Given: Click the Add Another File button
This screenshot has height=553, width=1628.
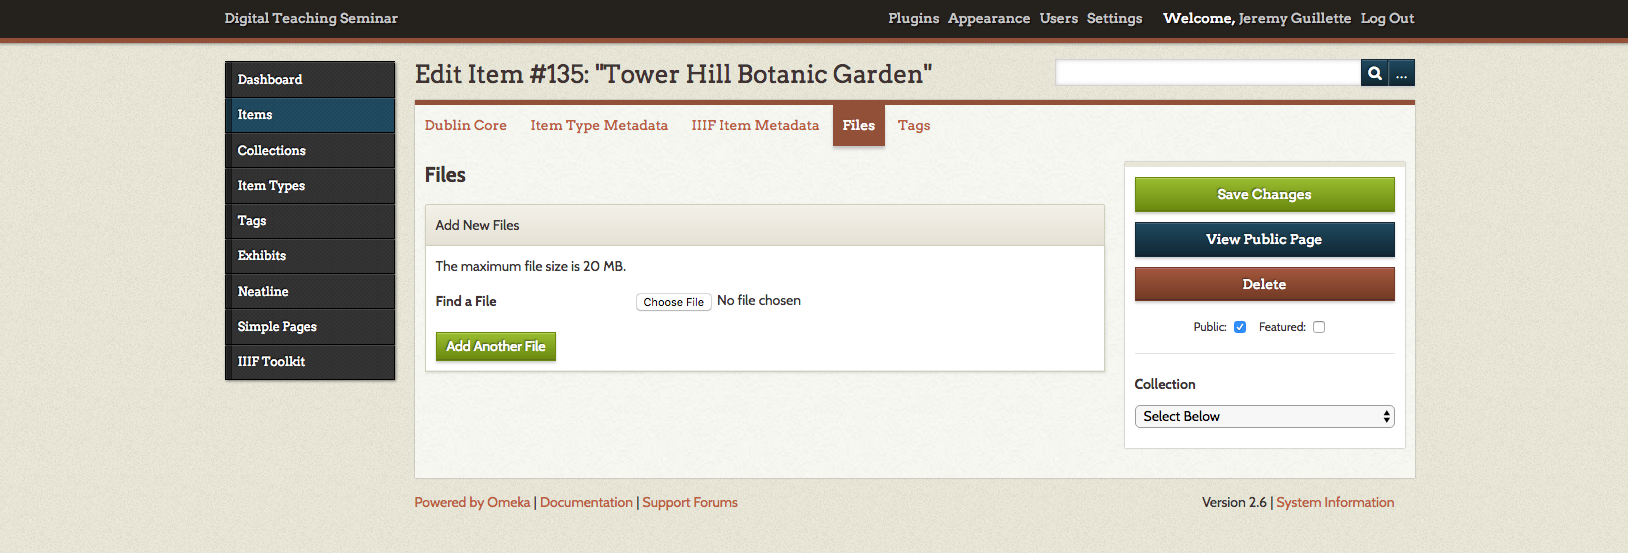Looking at the screenshot, I should pos(496,346).
